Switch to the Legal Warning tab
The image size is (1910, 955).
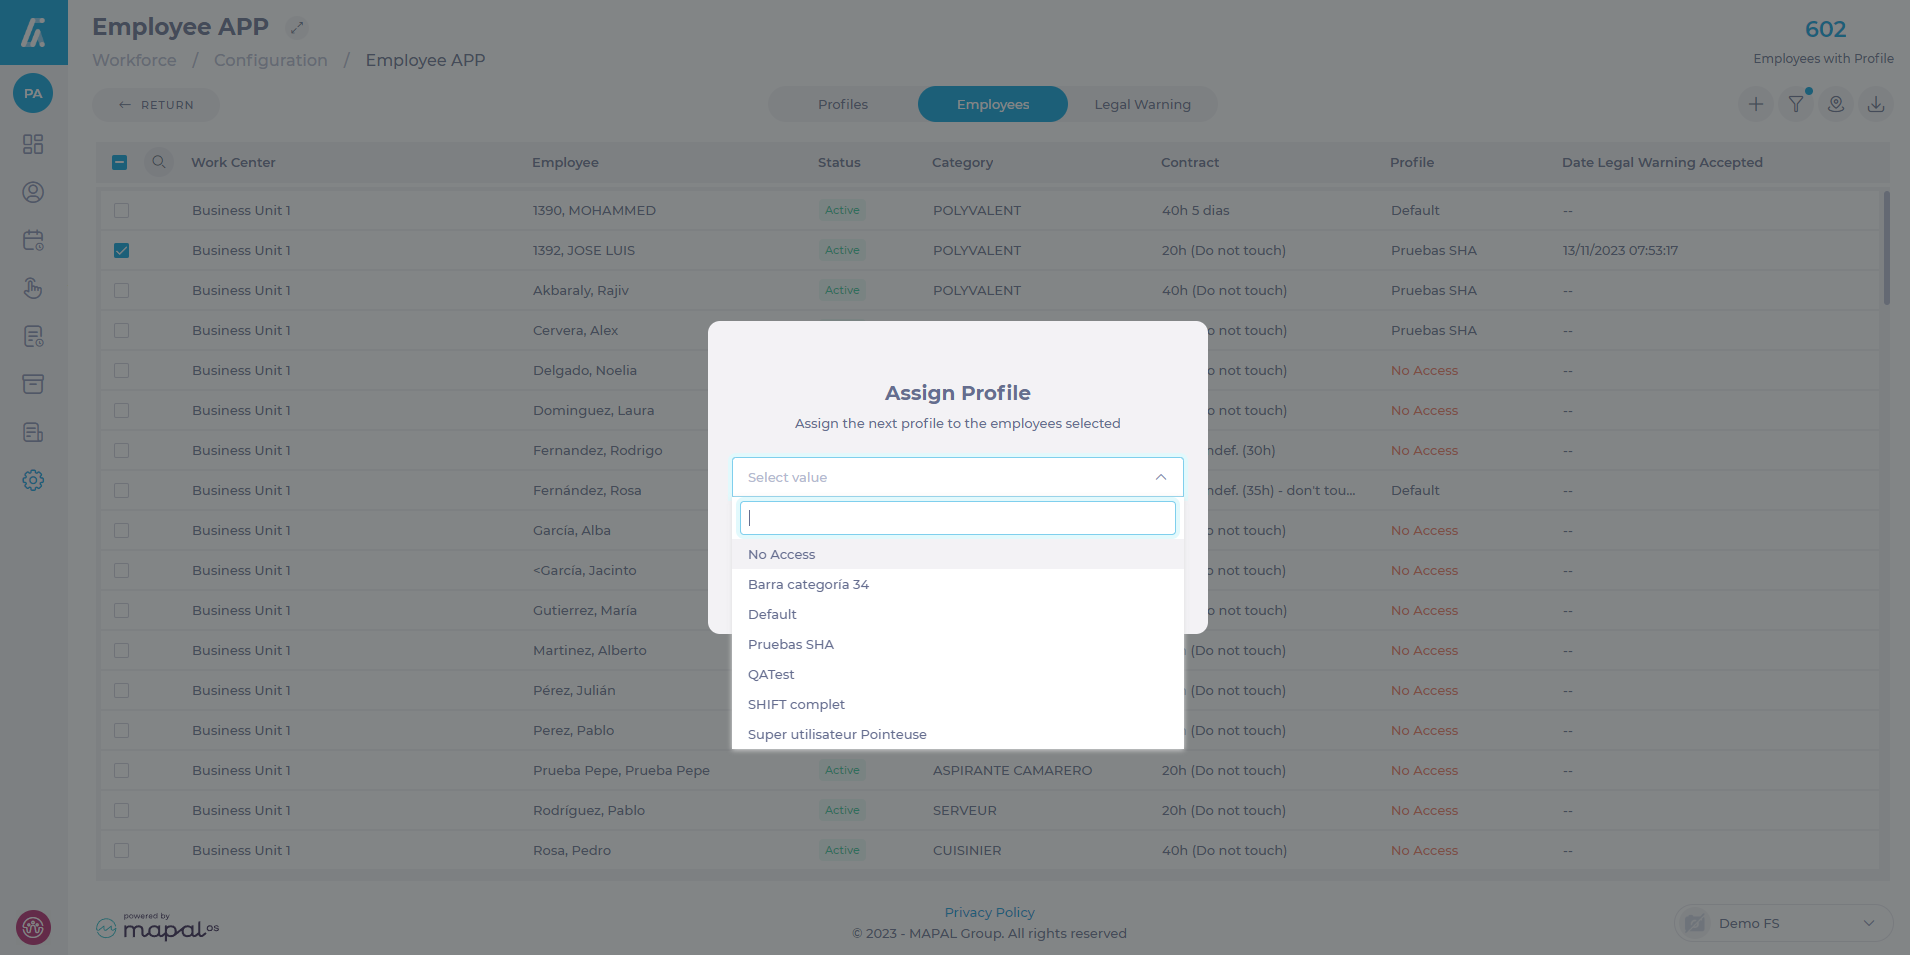pyautogui.click(x=1142, y=104)
